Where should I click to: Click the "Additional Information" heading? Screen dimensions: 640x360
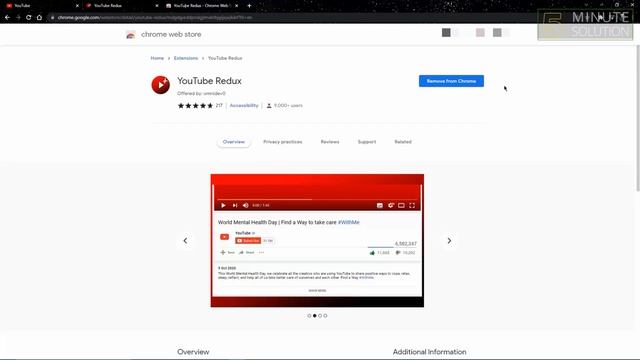pos(429,352)
